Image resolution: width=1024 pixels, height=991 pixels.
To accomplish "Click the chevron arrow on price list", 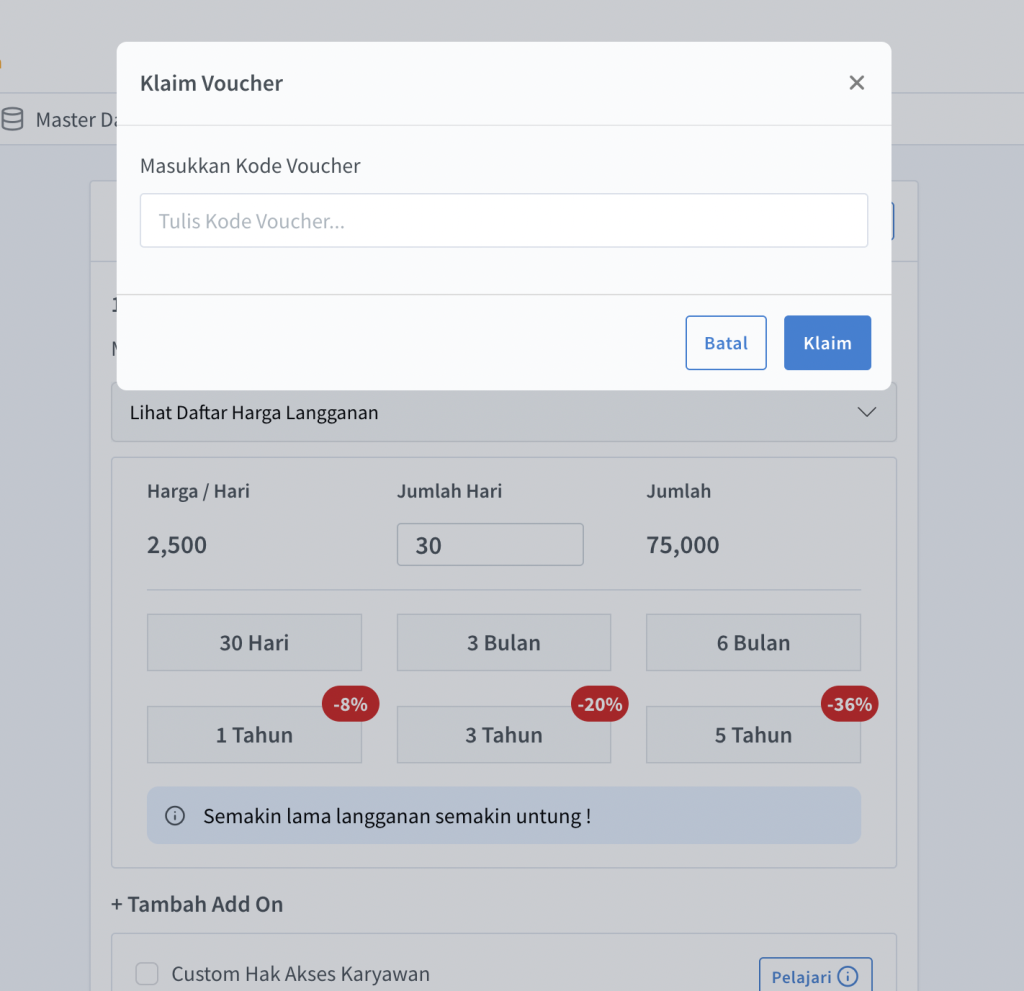I will tap(866, 412).
